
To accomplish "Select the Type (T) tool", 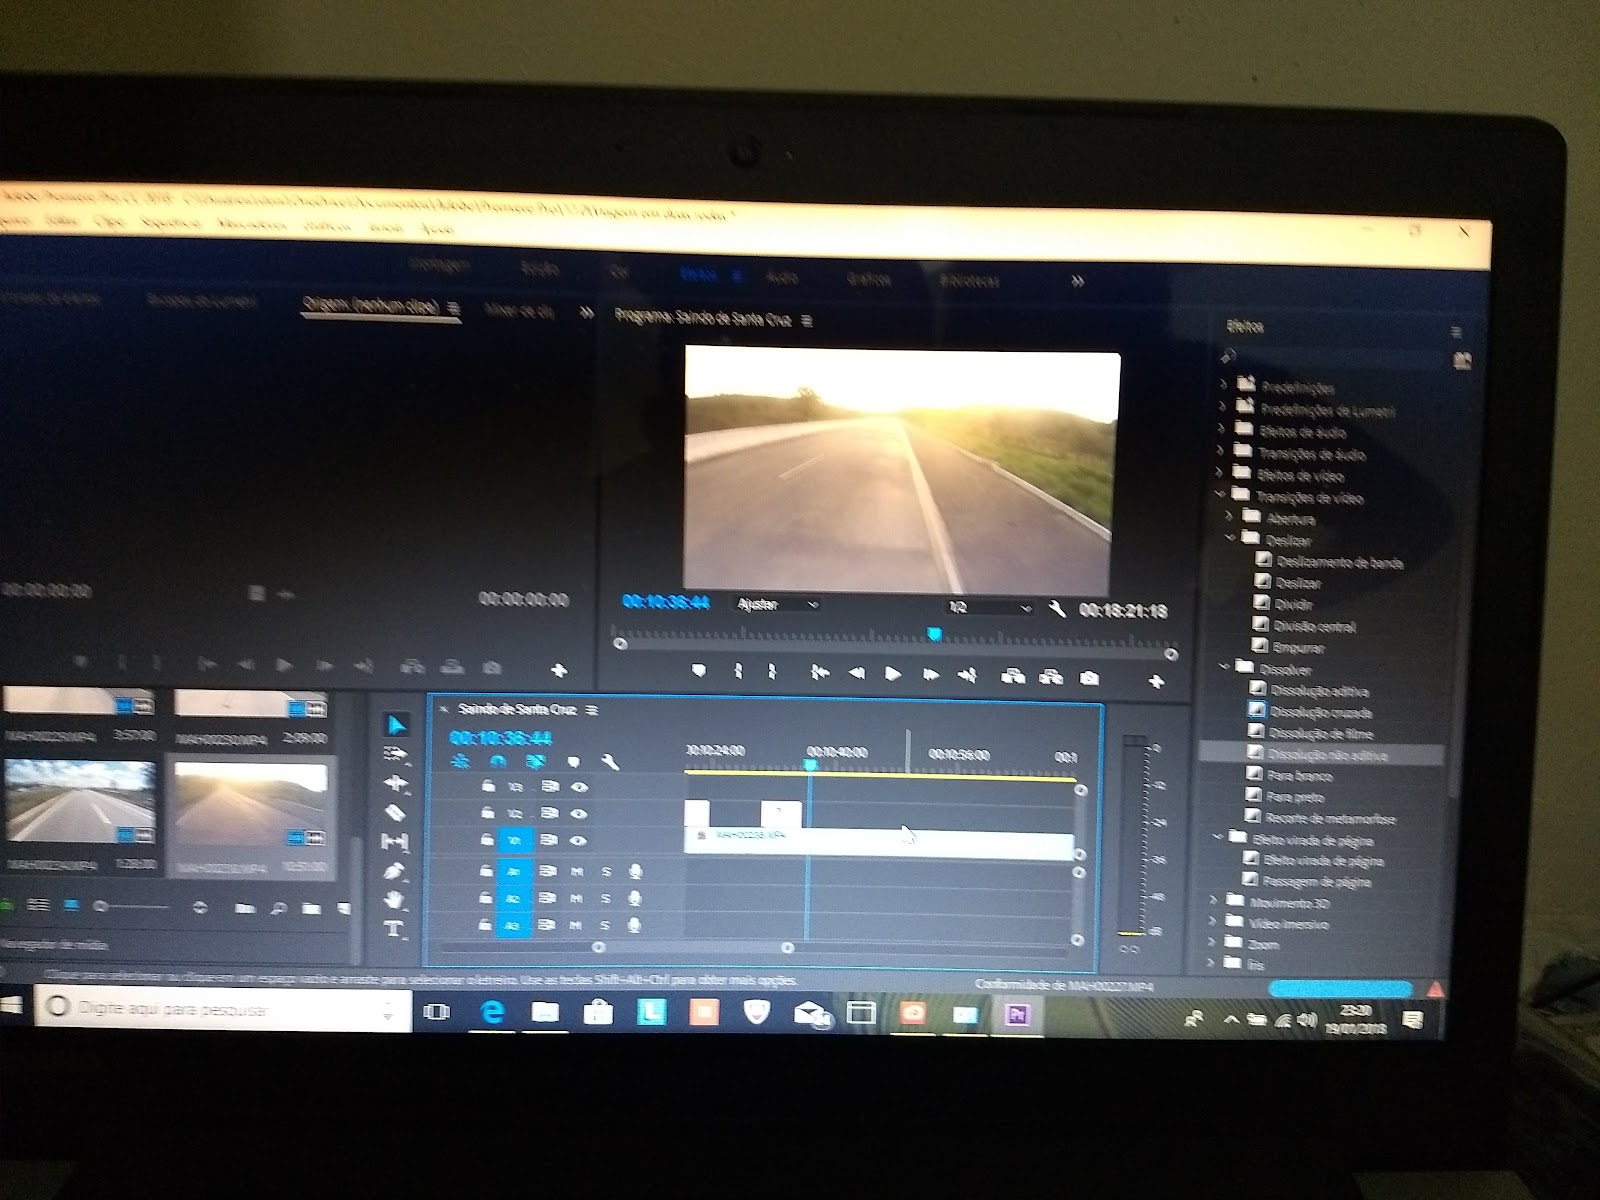I will [x=395, y=929].
